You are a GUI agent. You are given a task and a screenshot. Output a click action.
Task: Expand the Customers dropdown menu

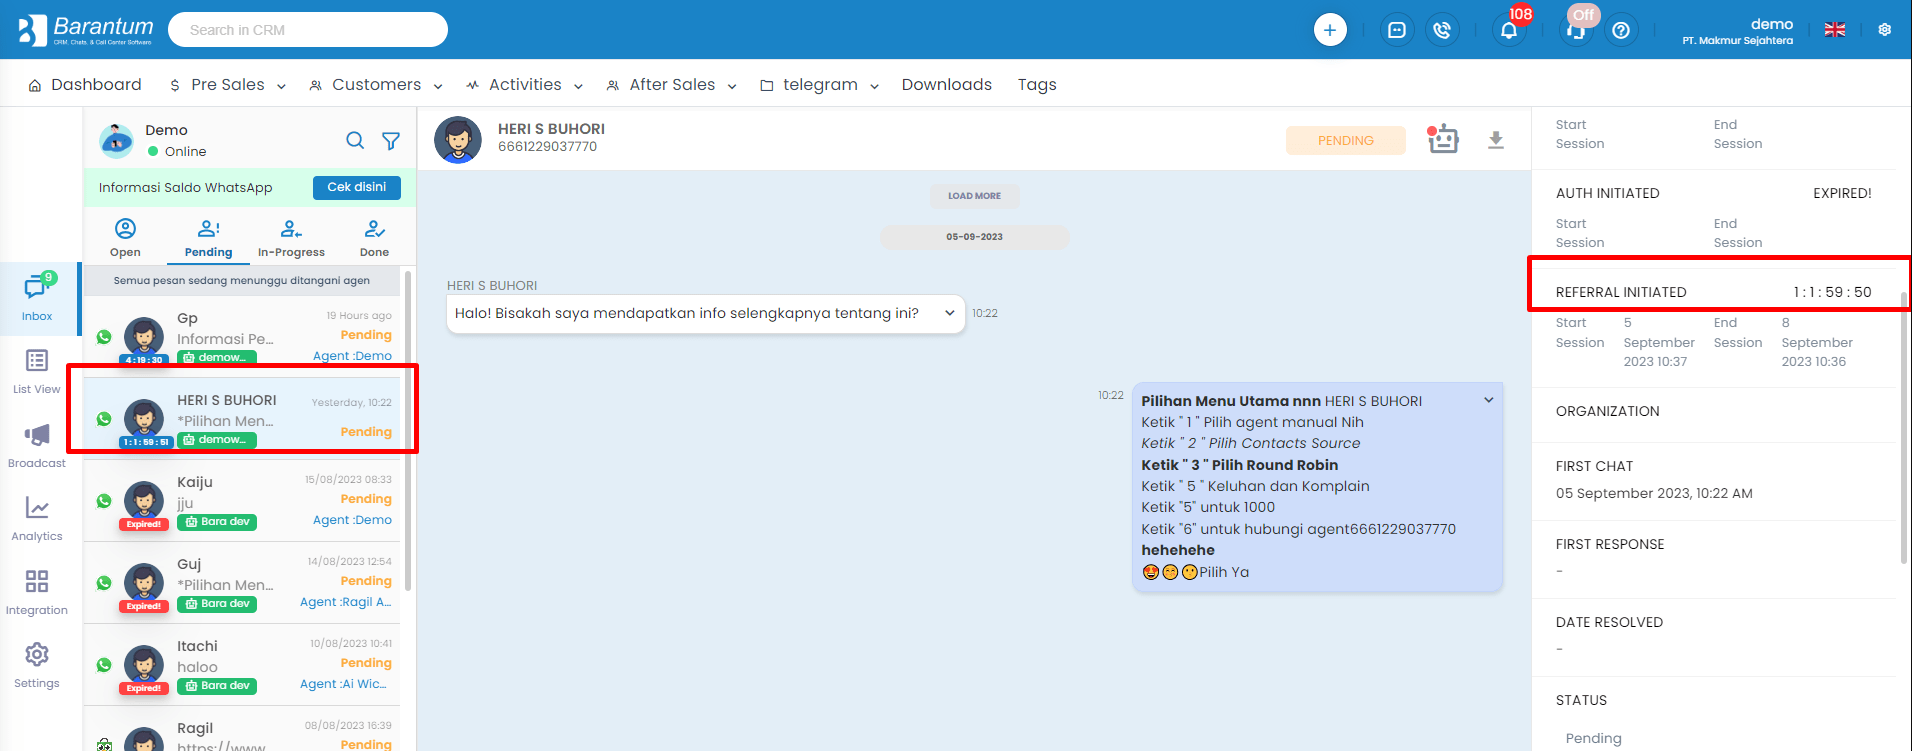(x=376, y=85)
